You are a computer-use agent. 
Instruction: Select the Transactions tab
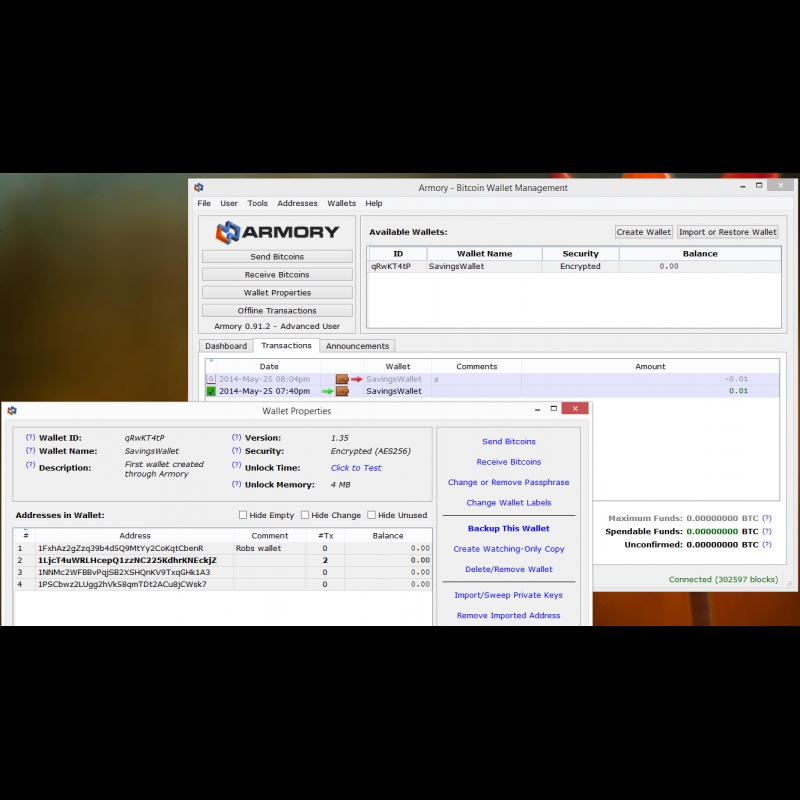pyautogui.click(x=286, y=345)
